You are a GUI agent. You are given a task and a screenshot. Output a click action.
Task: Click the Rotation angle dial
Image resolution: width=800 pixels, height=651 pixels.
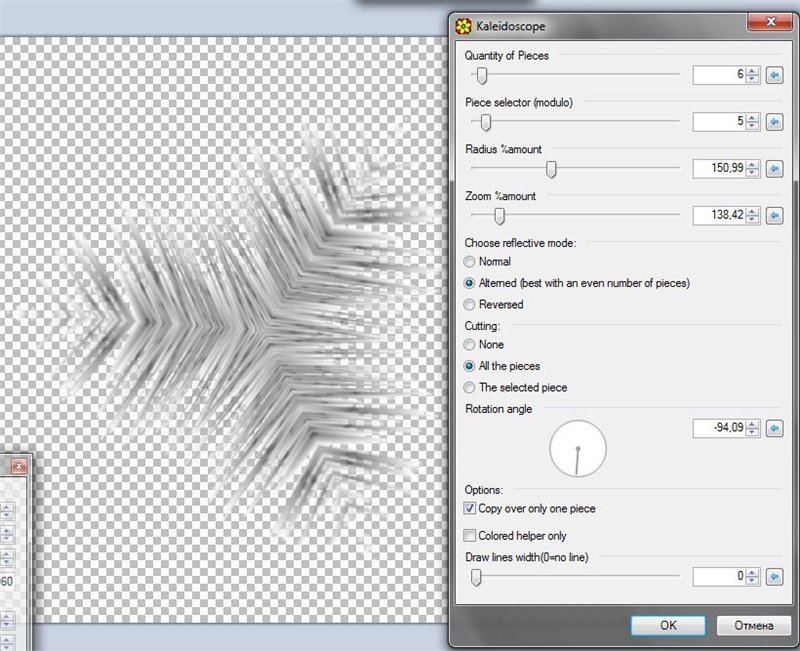(578, 448)
